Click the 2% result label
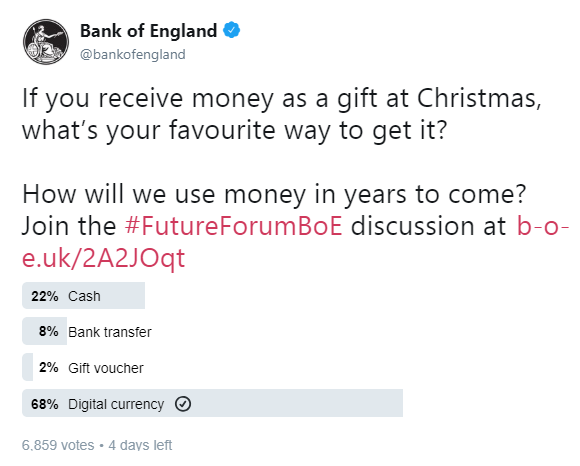This screenshot has width=580, height=466. tap(48, 368)
